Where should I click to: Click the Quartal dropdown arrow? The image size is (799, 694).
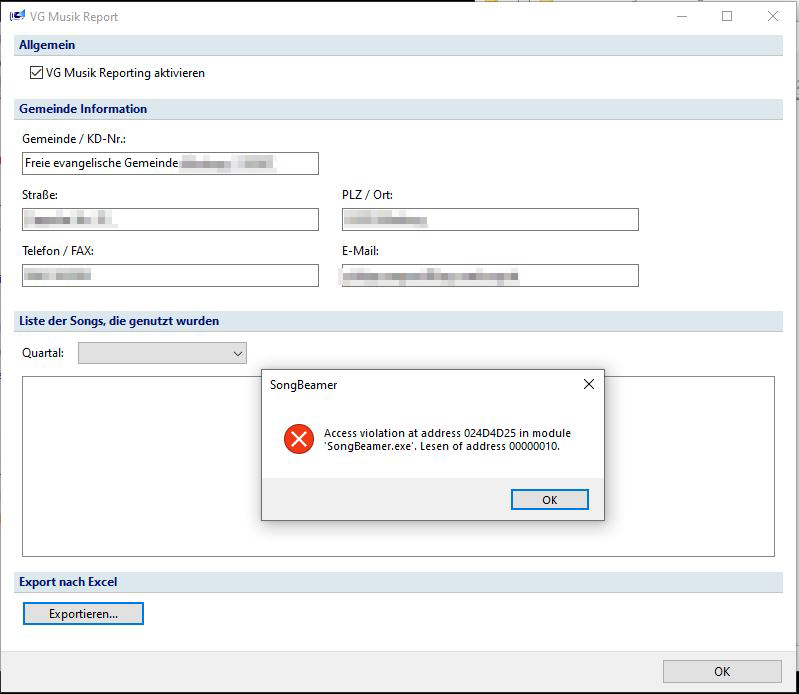point(237,354)
